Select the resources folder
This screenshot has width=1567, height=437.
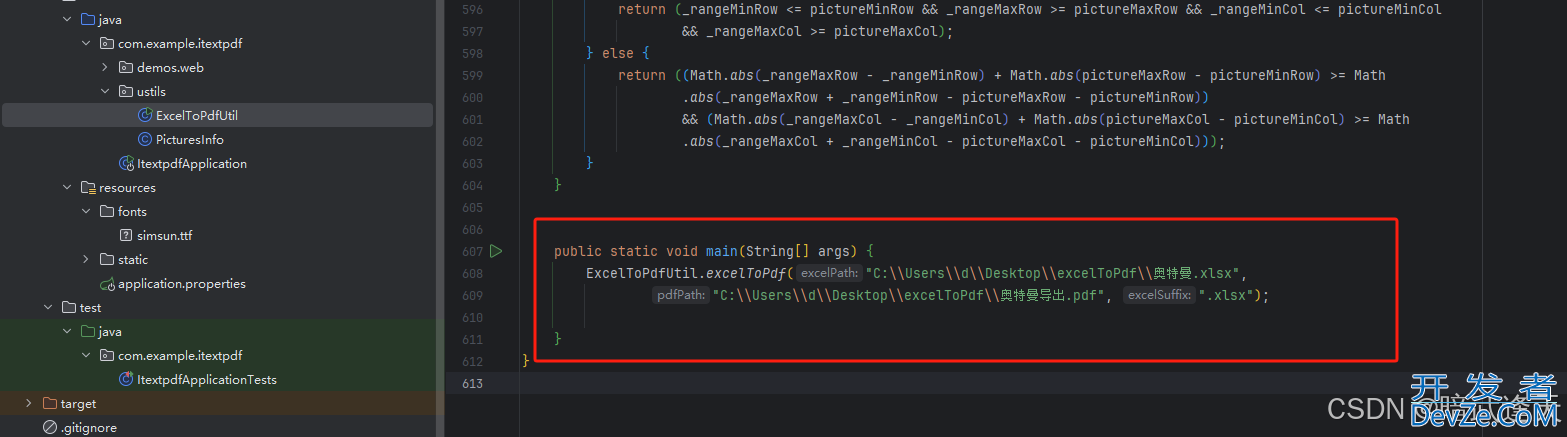tap(127, 187)
